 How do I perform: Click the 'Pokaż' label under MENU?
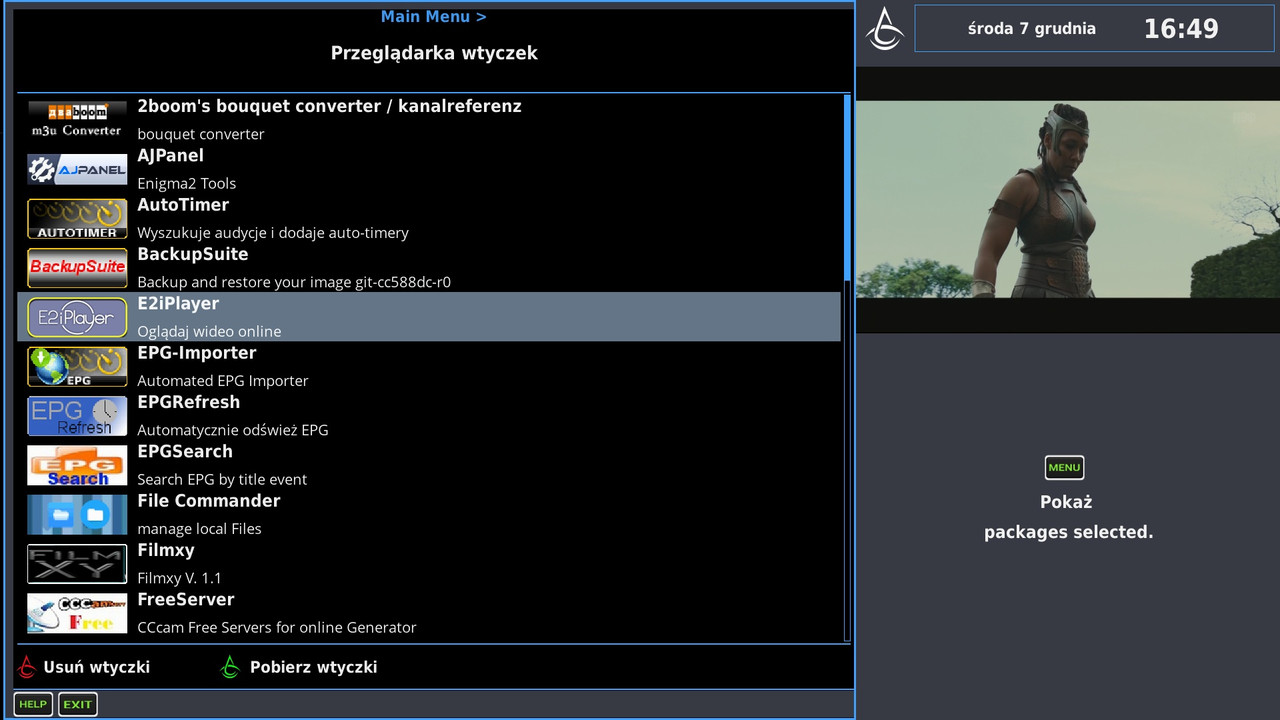1066,502
